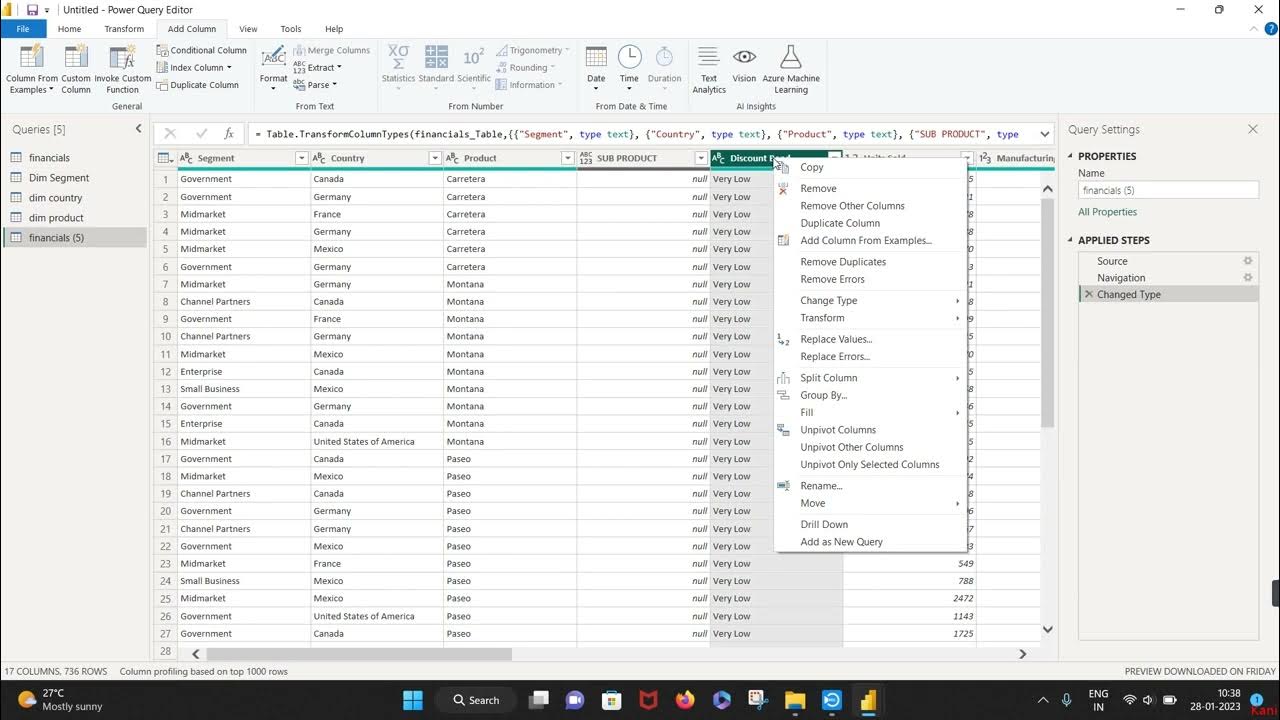Click the table corner menu icon

click(x=165, y=158)
